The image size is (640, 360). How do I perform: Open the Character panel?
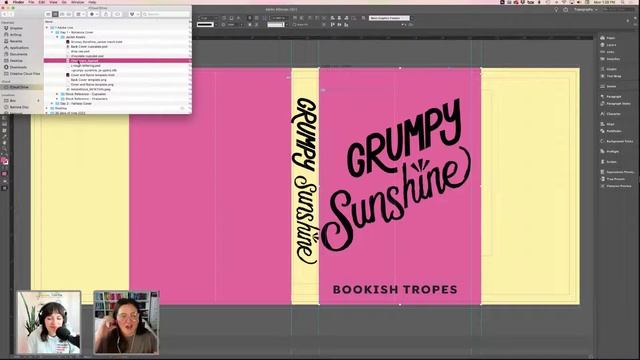point(610,114)
